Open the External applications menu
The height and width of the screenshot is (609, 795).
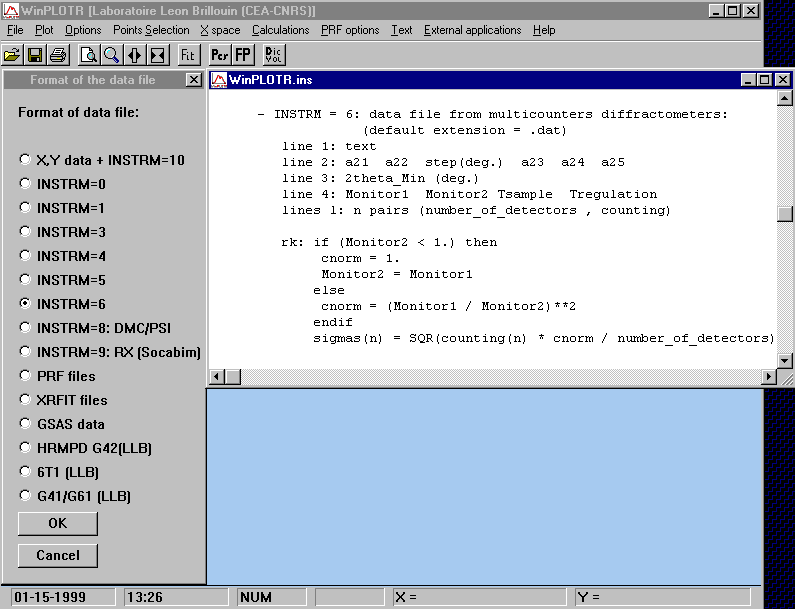tap(472, 30)
